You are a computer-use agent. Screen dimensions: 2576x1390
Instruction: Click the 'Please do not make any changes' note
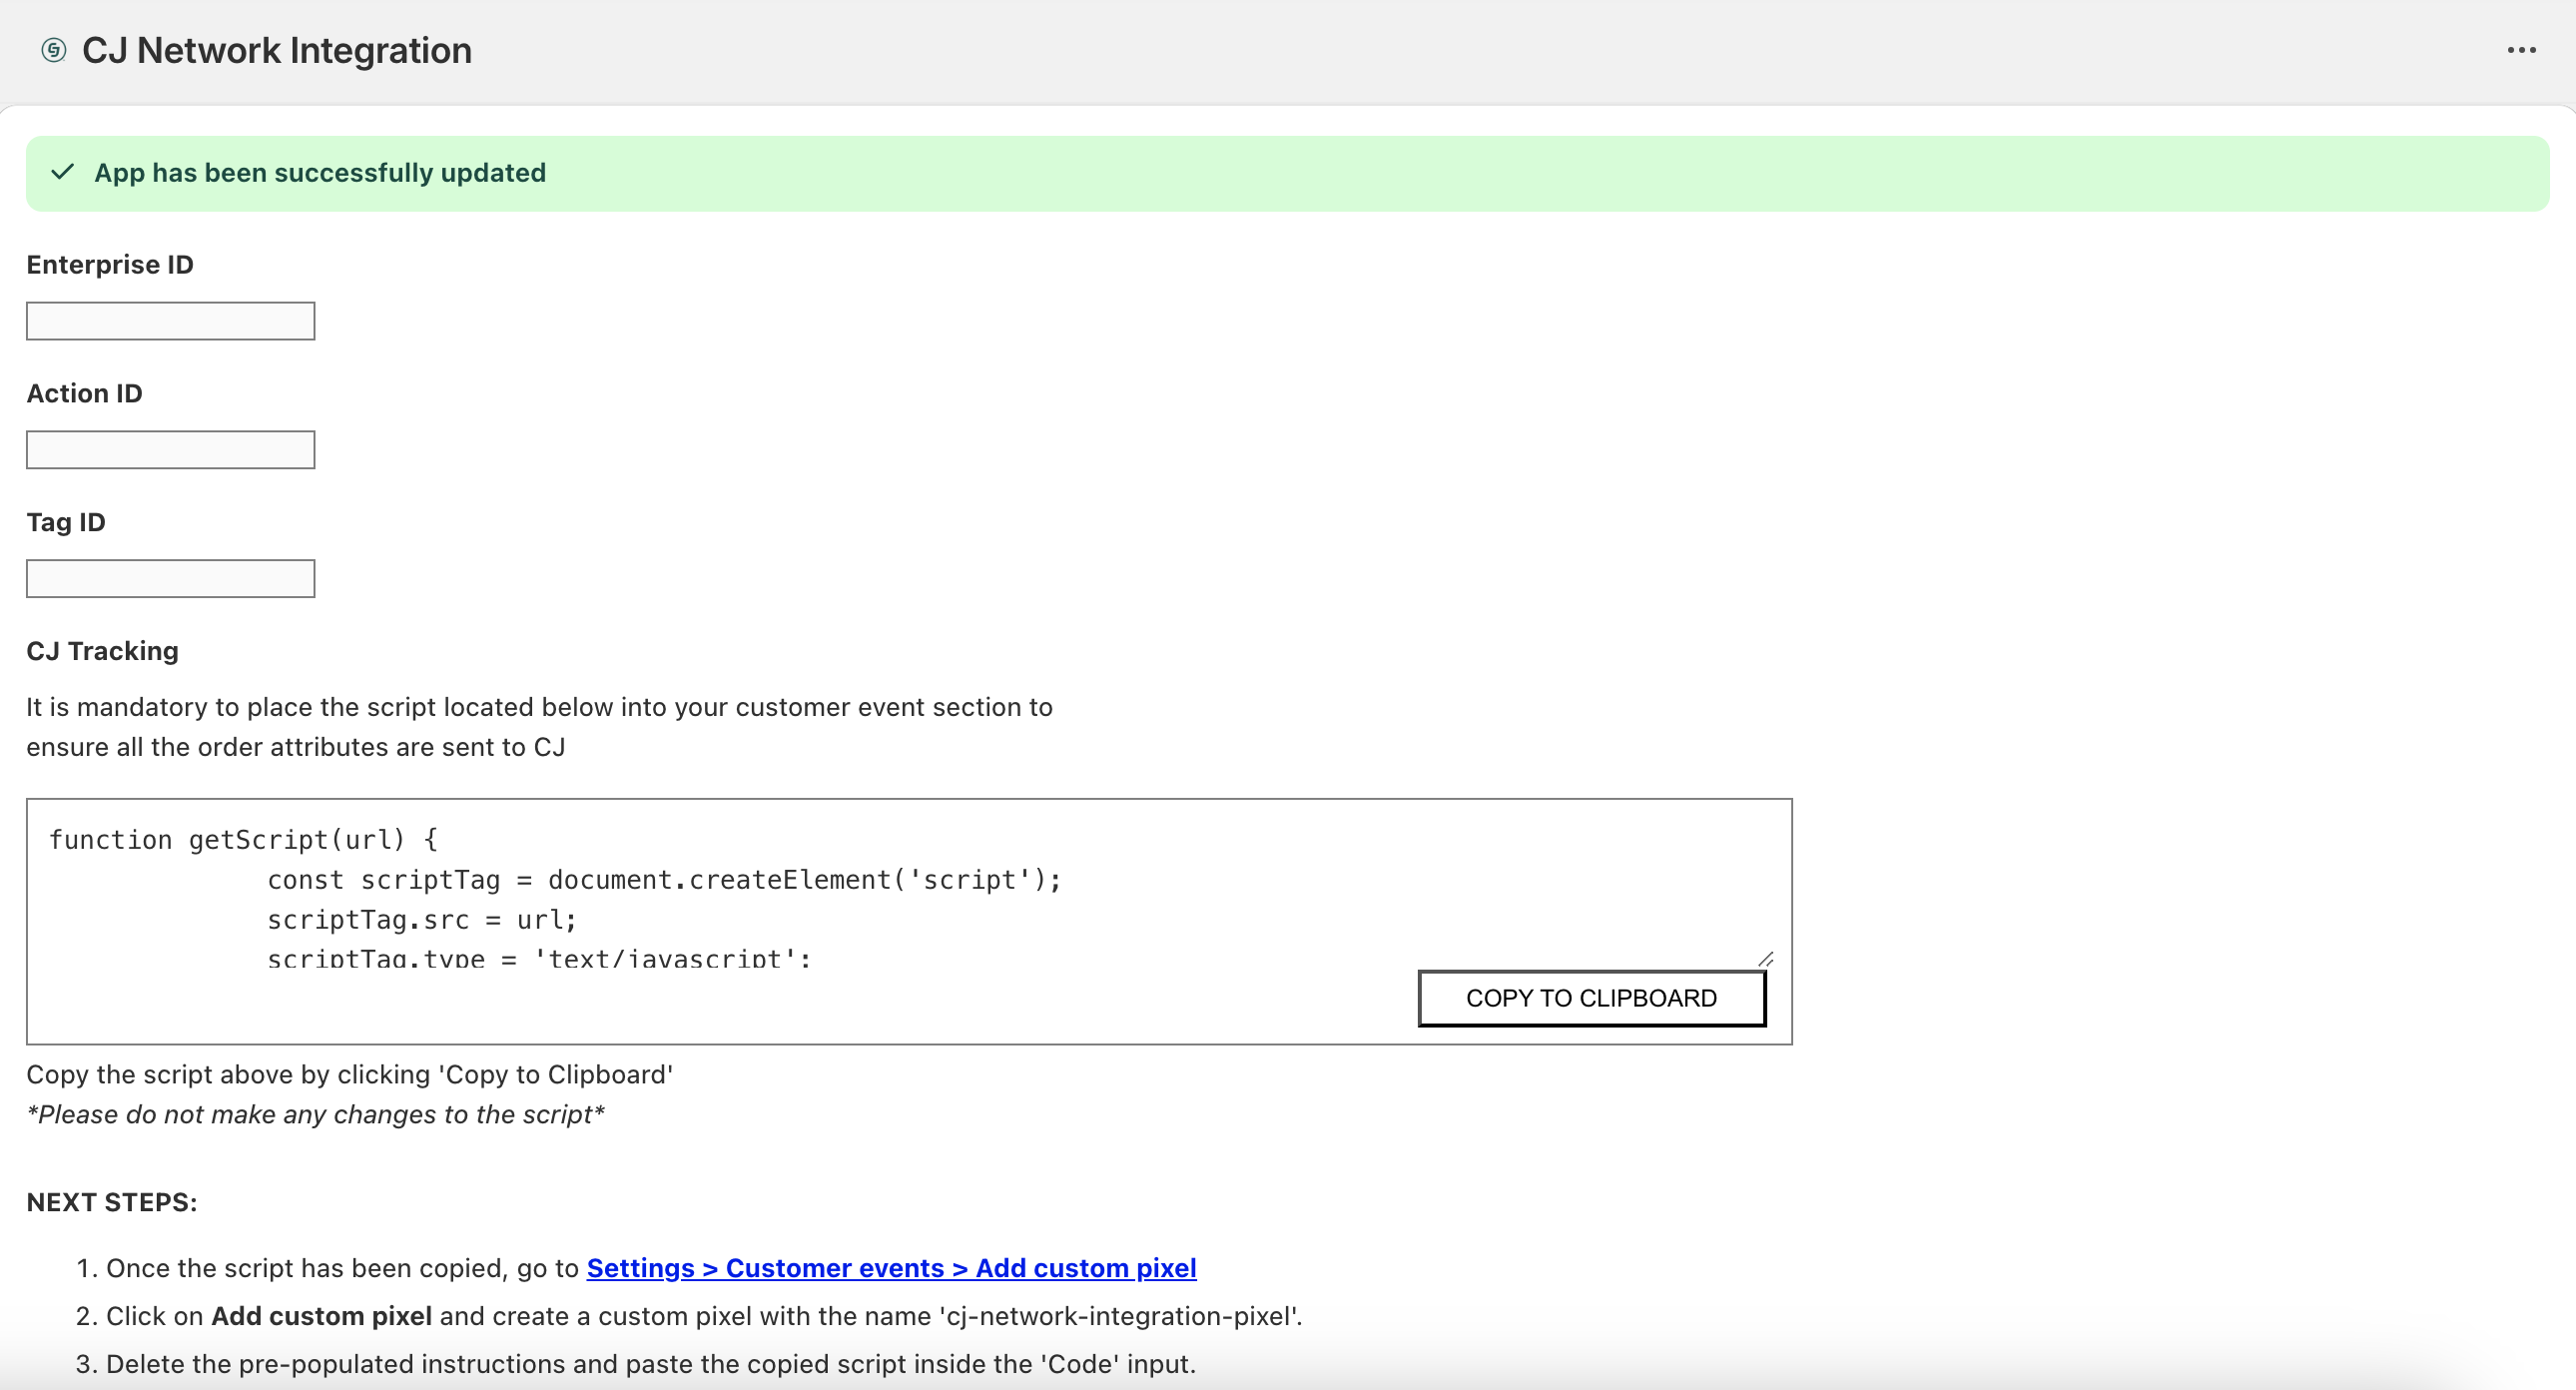[316, 1115]
